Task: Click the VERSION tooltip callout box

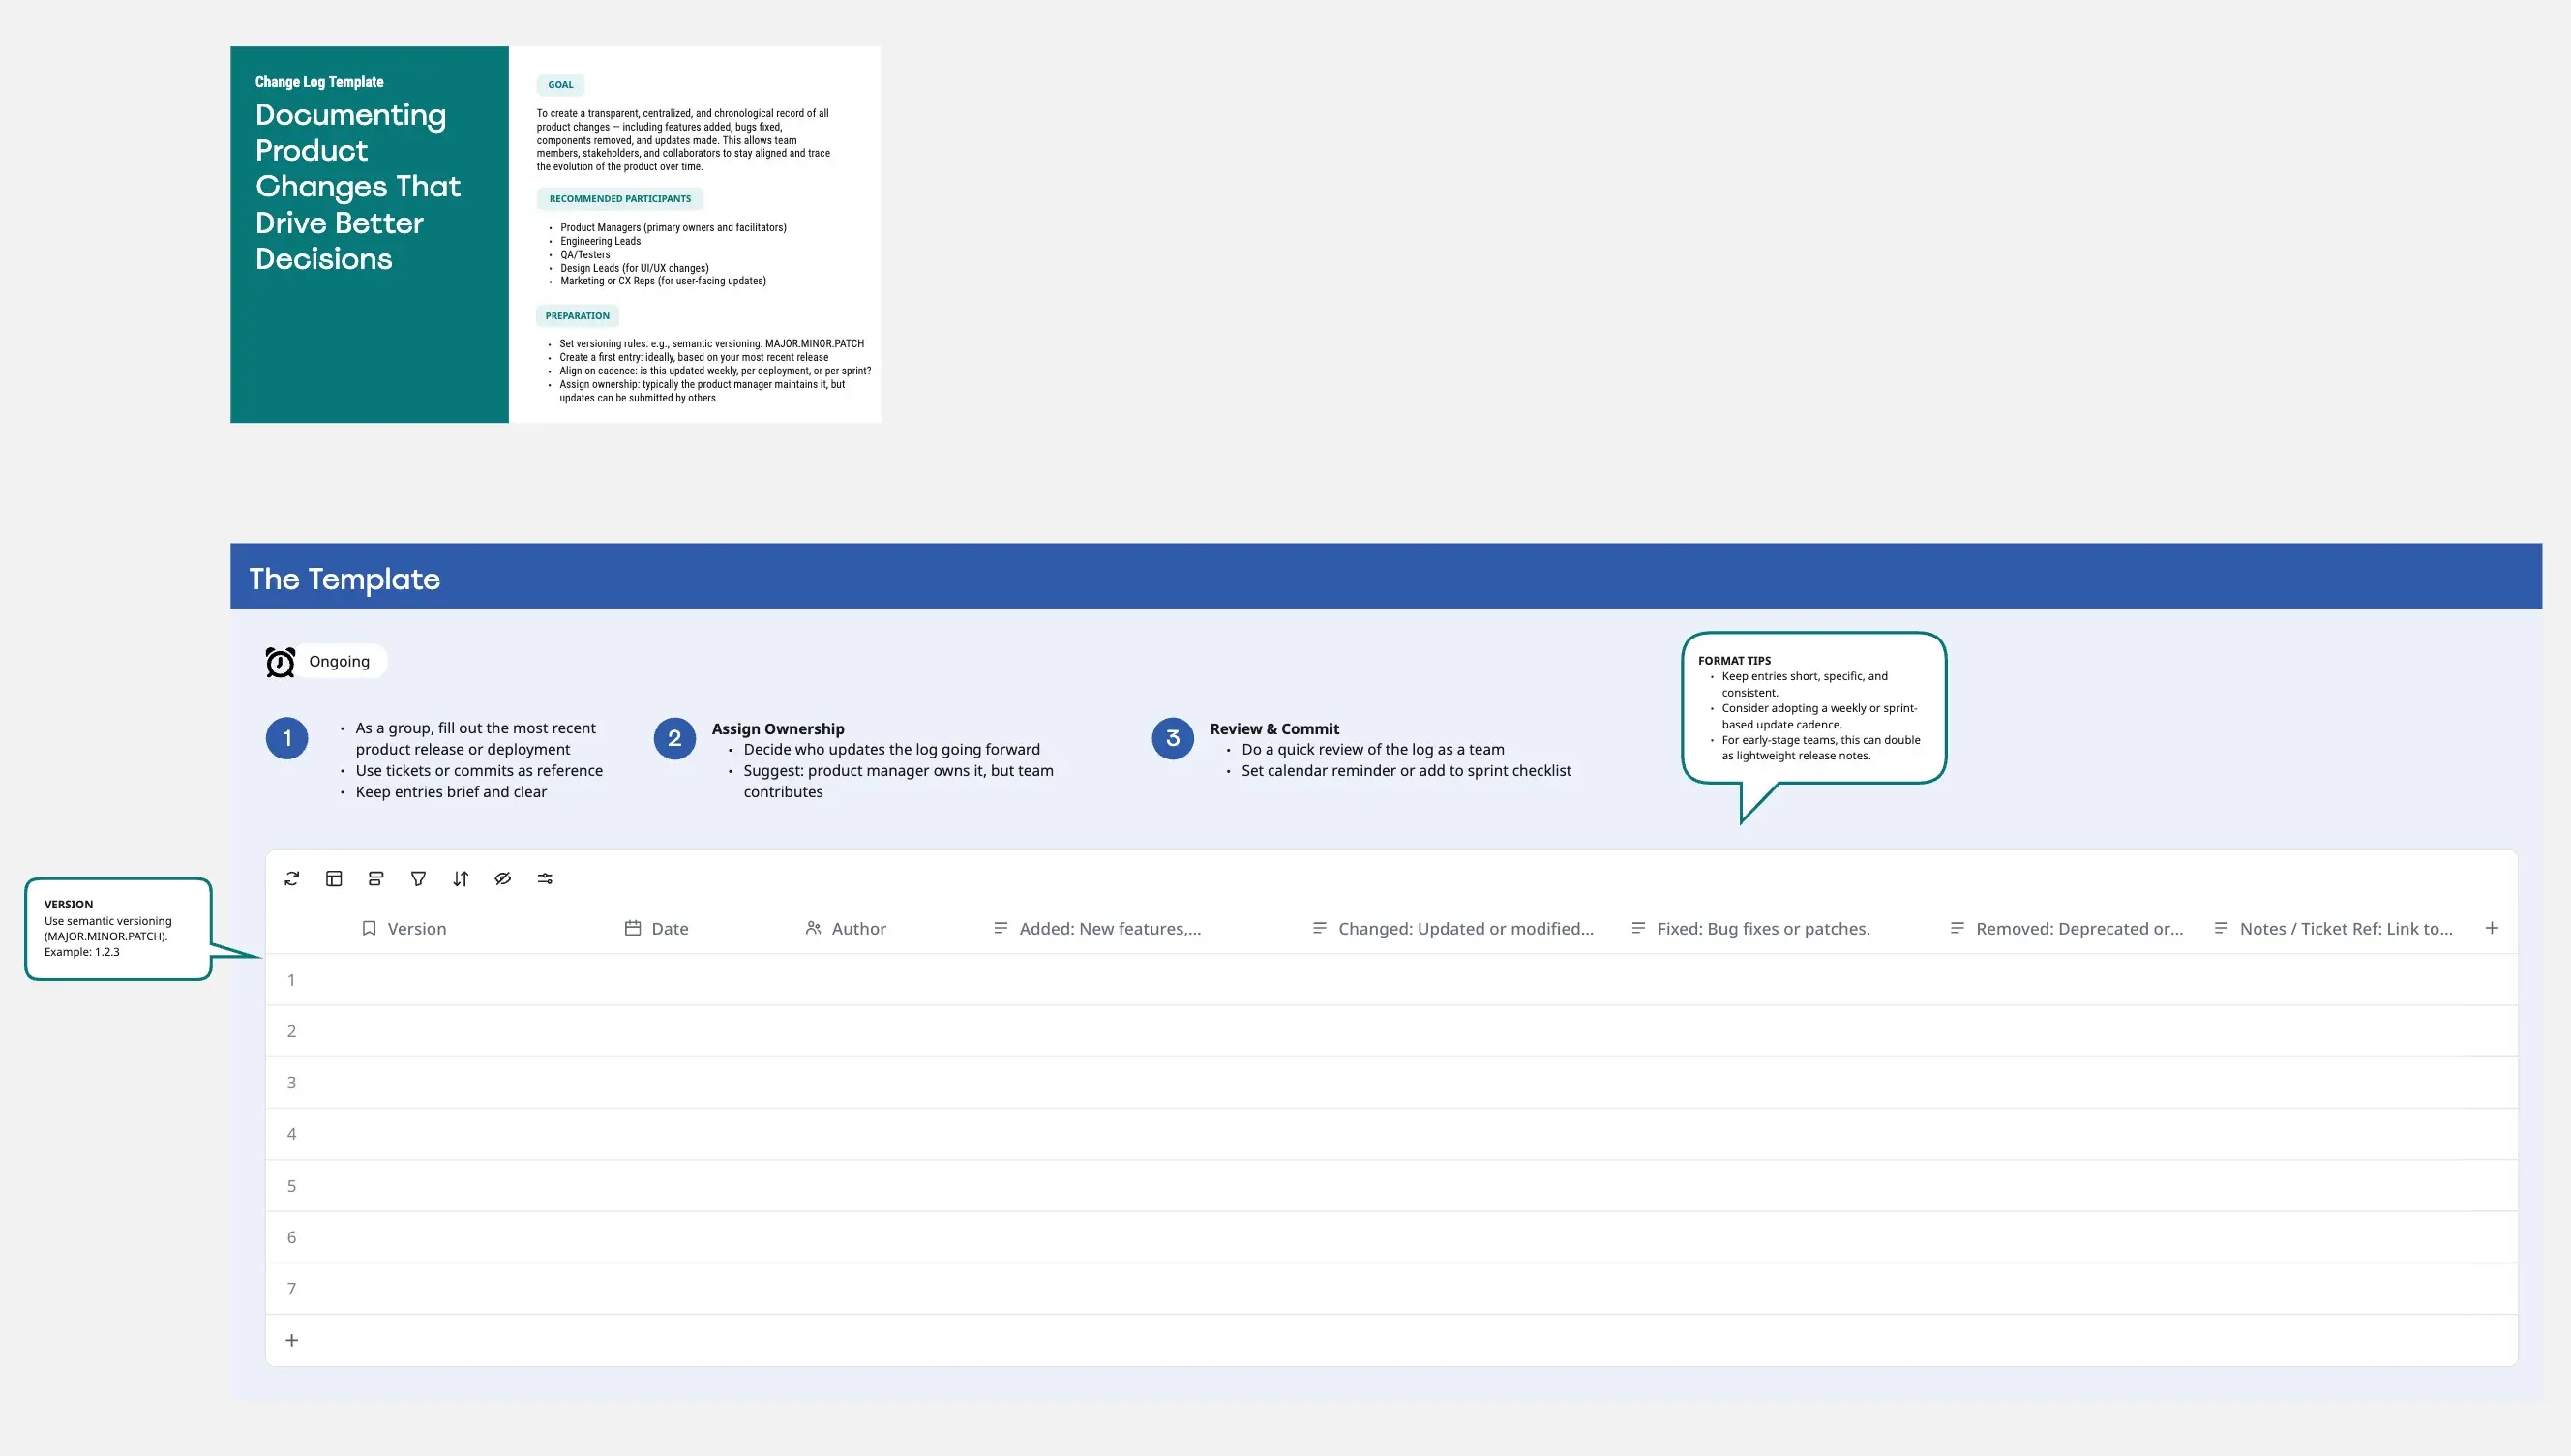Action: pyautogui.click(x=118, y=928)
